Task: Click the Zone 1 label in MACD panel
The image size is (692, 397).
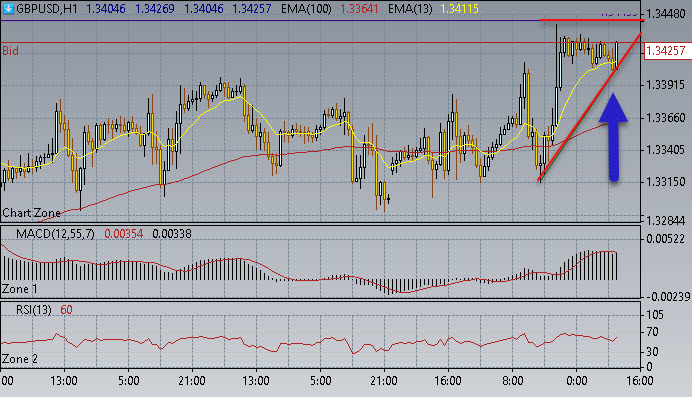Action: point(19,289)
